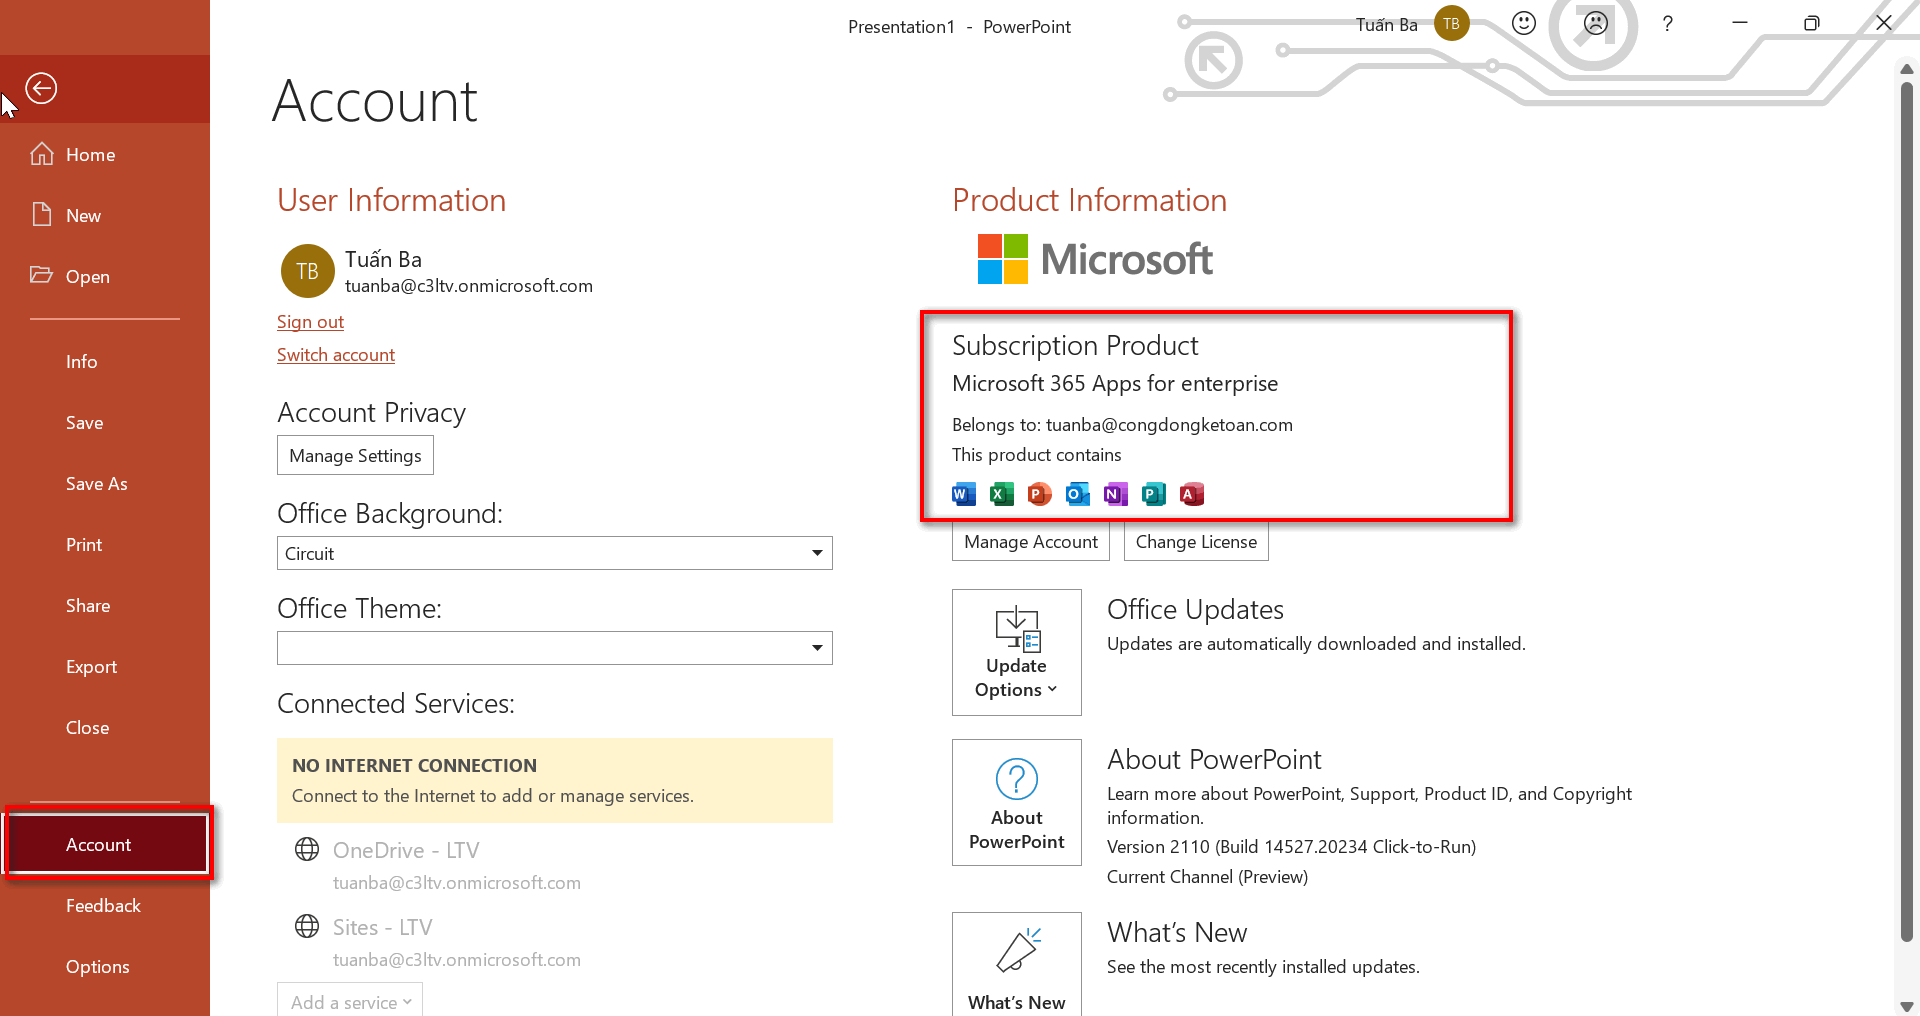This screenshot has height=1016, width=1920.
Task: Click the Access app icon
Action: coord(1192,494)
